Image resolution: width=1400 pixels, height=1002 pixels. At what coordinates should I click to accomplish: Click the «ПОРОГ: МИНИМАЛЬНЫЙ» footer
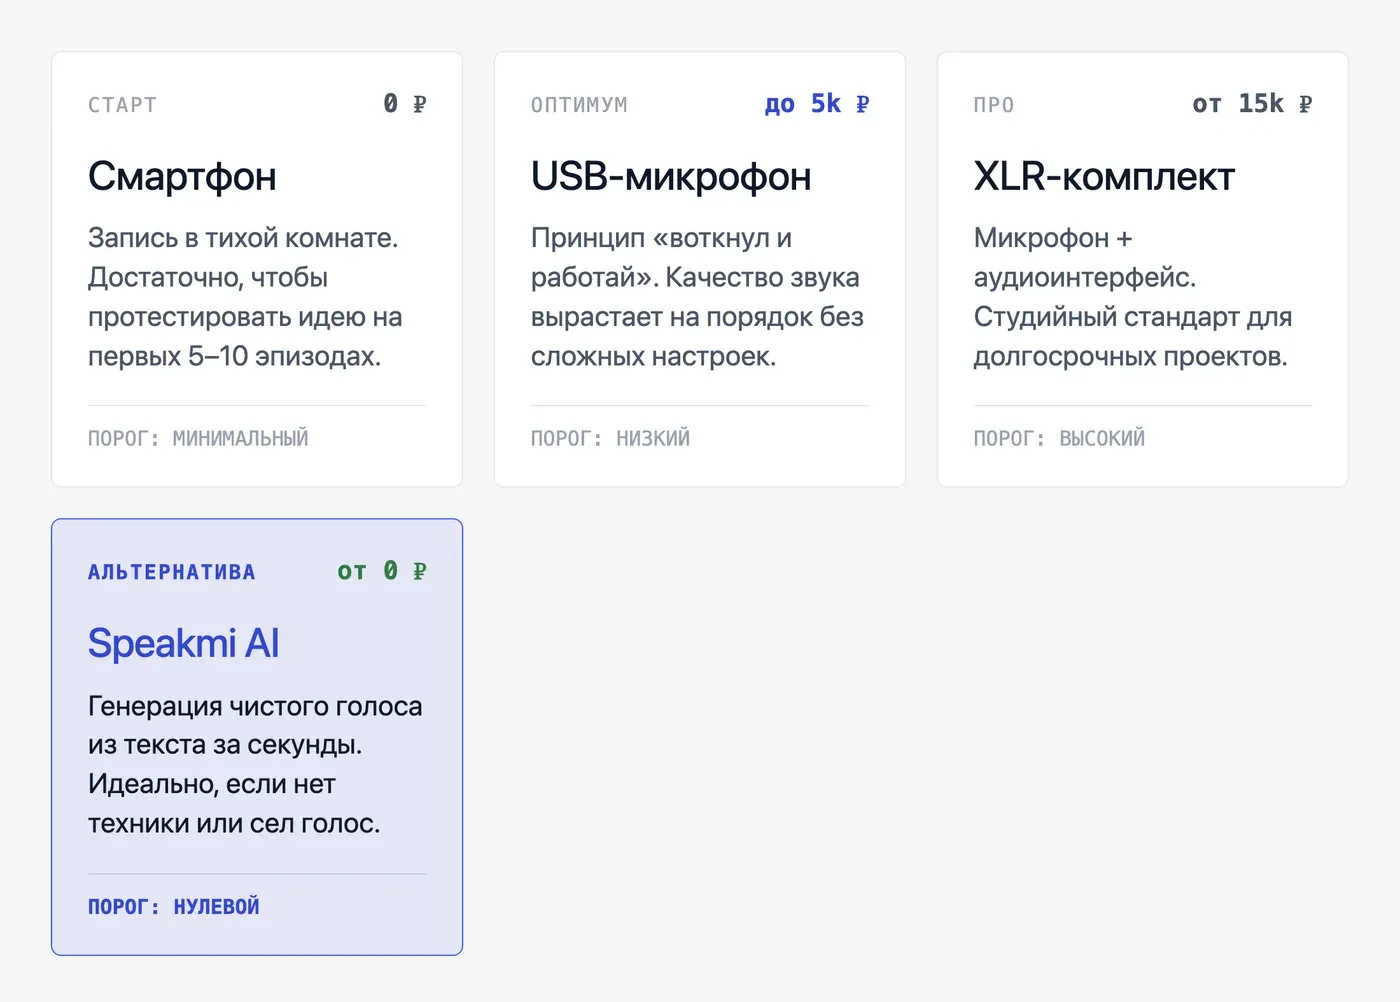click(198, 438)
